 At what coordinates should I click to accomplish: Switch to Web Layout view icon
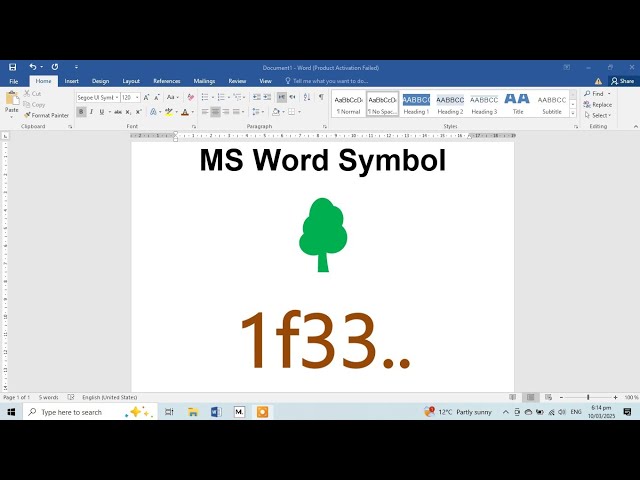549,397
